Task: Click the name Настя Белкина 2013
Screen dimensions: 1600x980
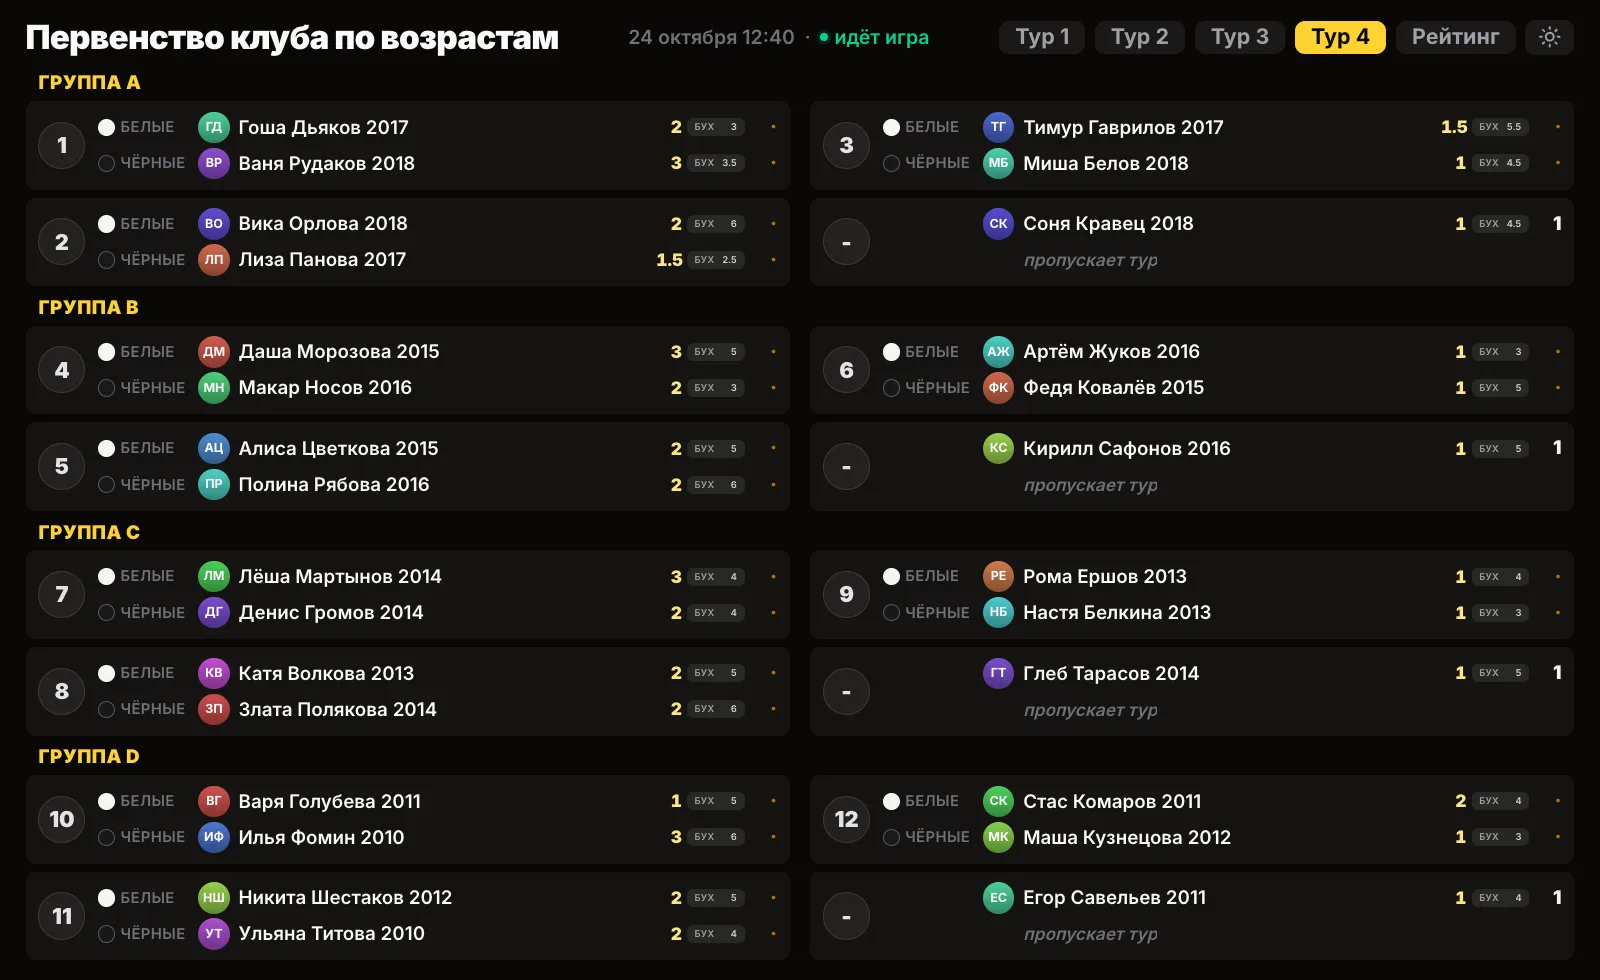Action: click(x=1116, y=612)
